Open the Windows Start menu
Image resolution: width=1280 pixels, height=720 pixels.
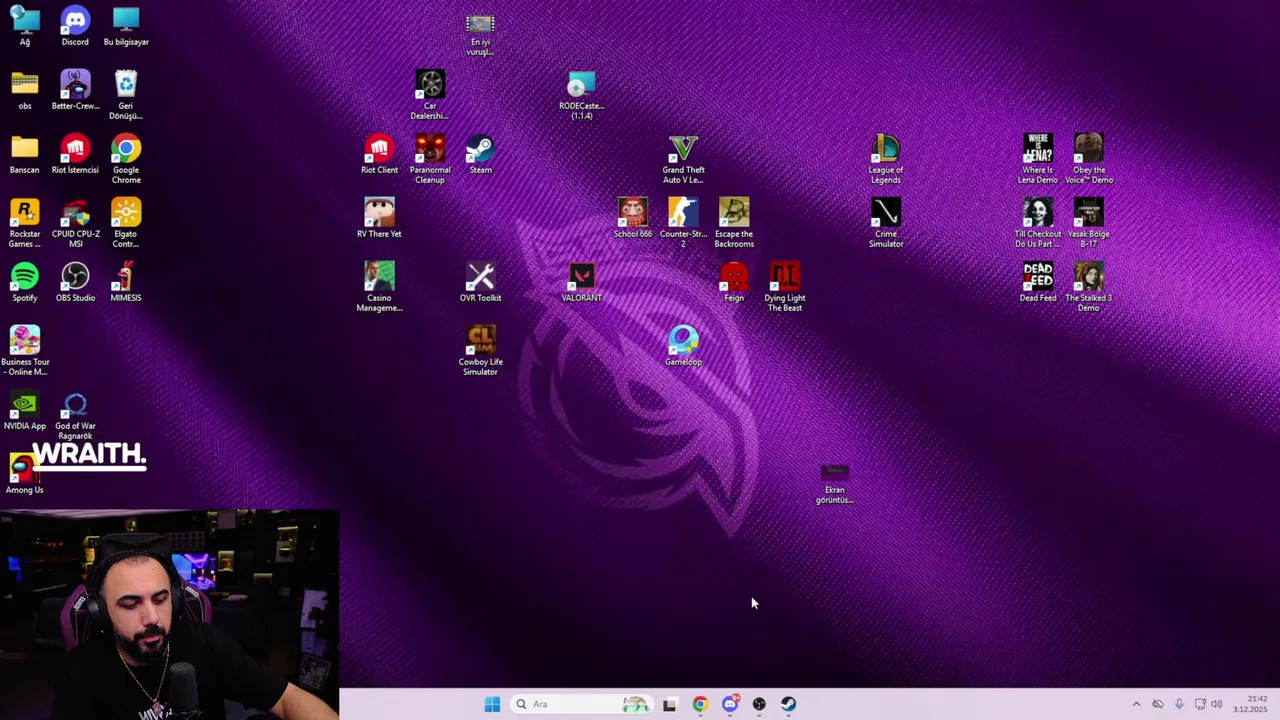click(492, 704)
